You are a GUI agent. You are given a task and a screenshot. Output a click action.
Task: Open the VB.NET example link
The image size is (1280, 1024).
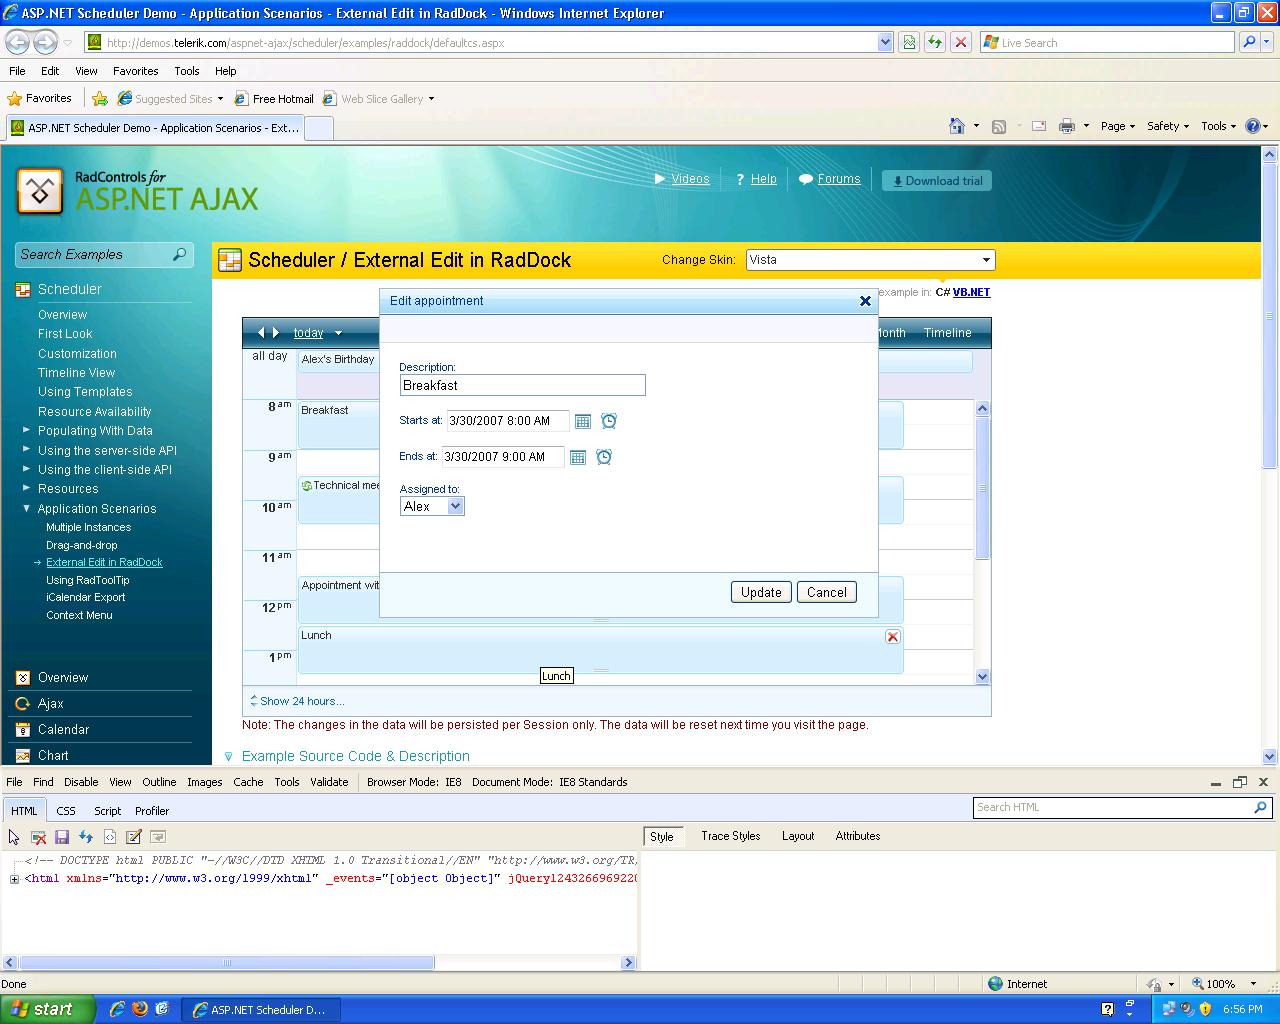click(x=971, y=292)
